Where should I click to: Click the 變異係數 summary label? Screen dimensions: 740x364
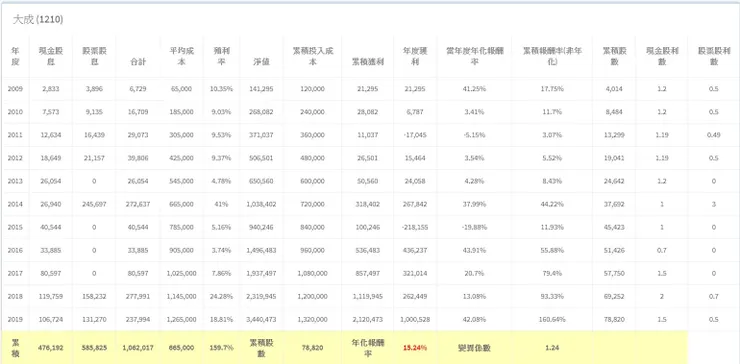(475, 347)
